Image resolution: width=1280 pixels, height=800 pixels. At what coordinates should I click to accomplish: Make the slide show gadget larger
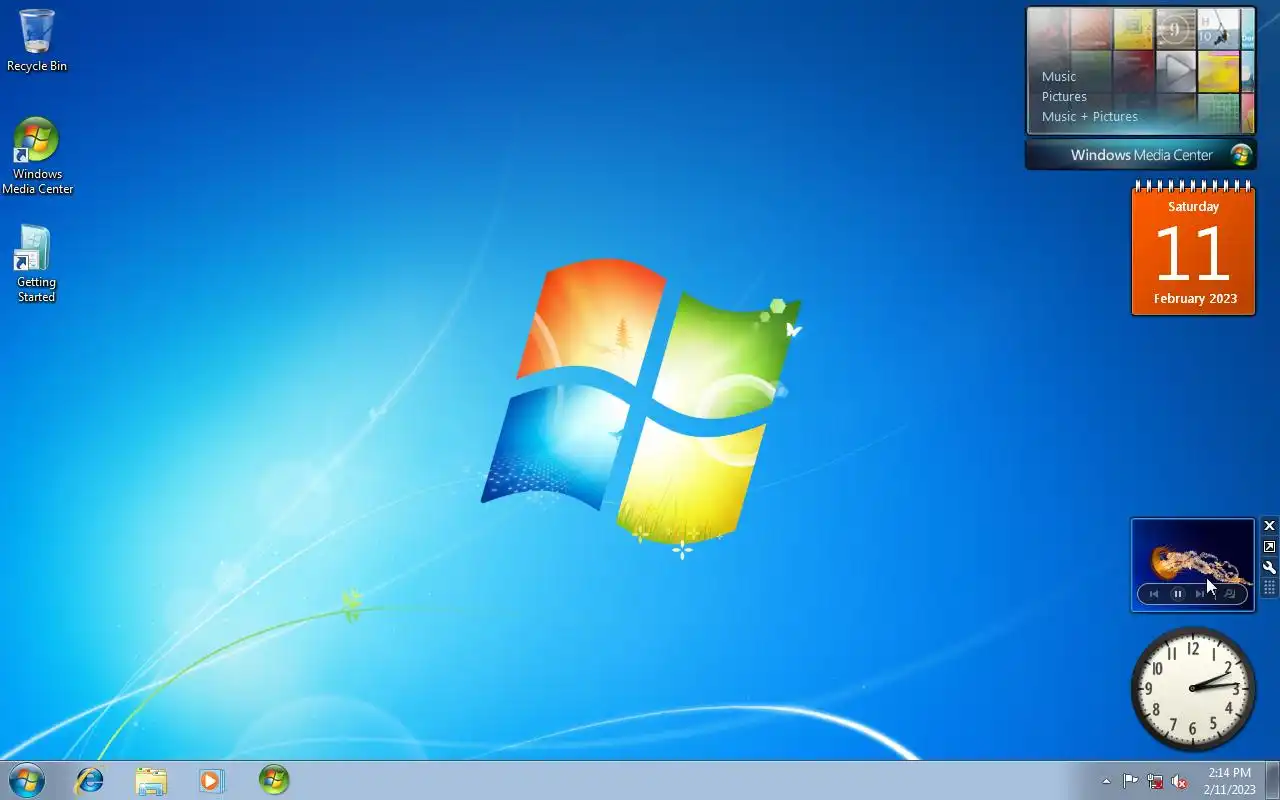tap(1269, 547)
